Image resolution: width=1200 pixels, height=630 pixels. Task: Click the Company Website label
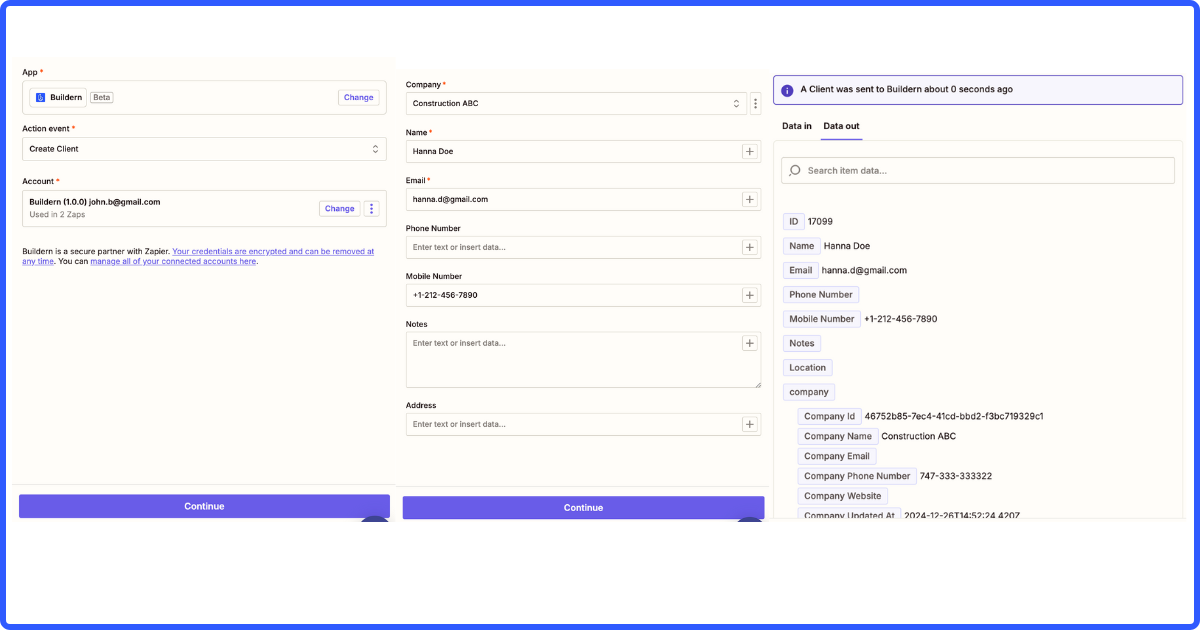(x=843, y=496)
